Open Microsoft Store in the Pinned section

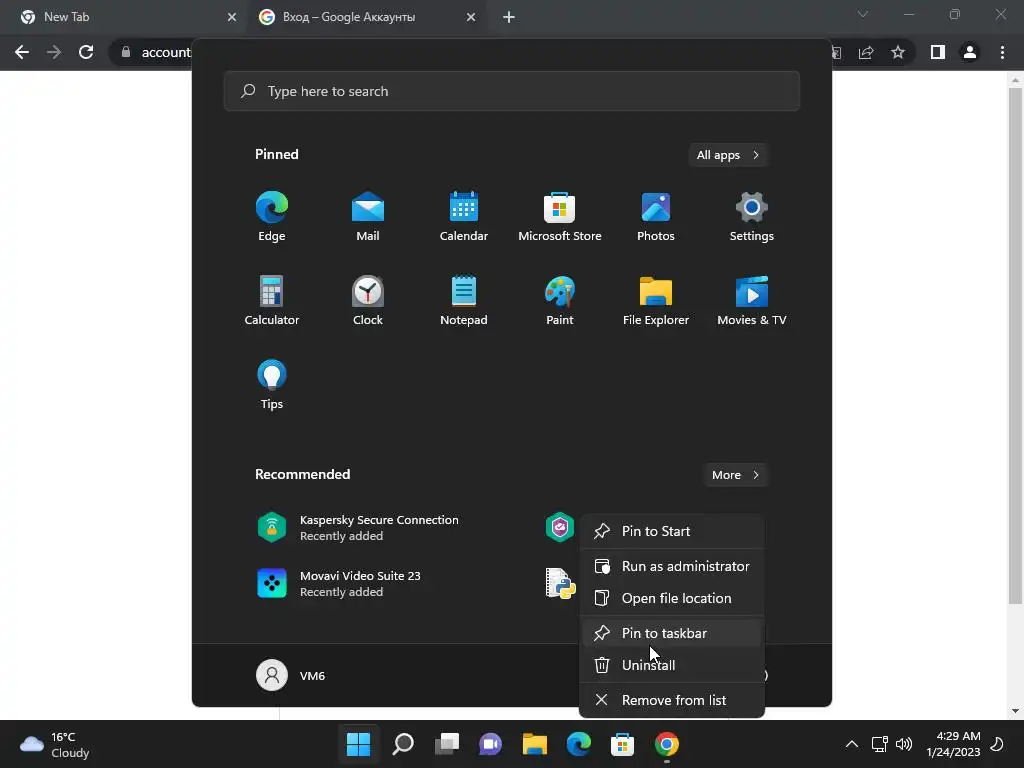tap(560, 216)
